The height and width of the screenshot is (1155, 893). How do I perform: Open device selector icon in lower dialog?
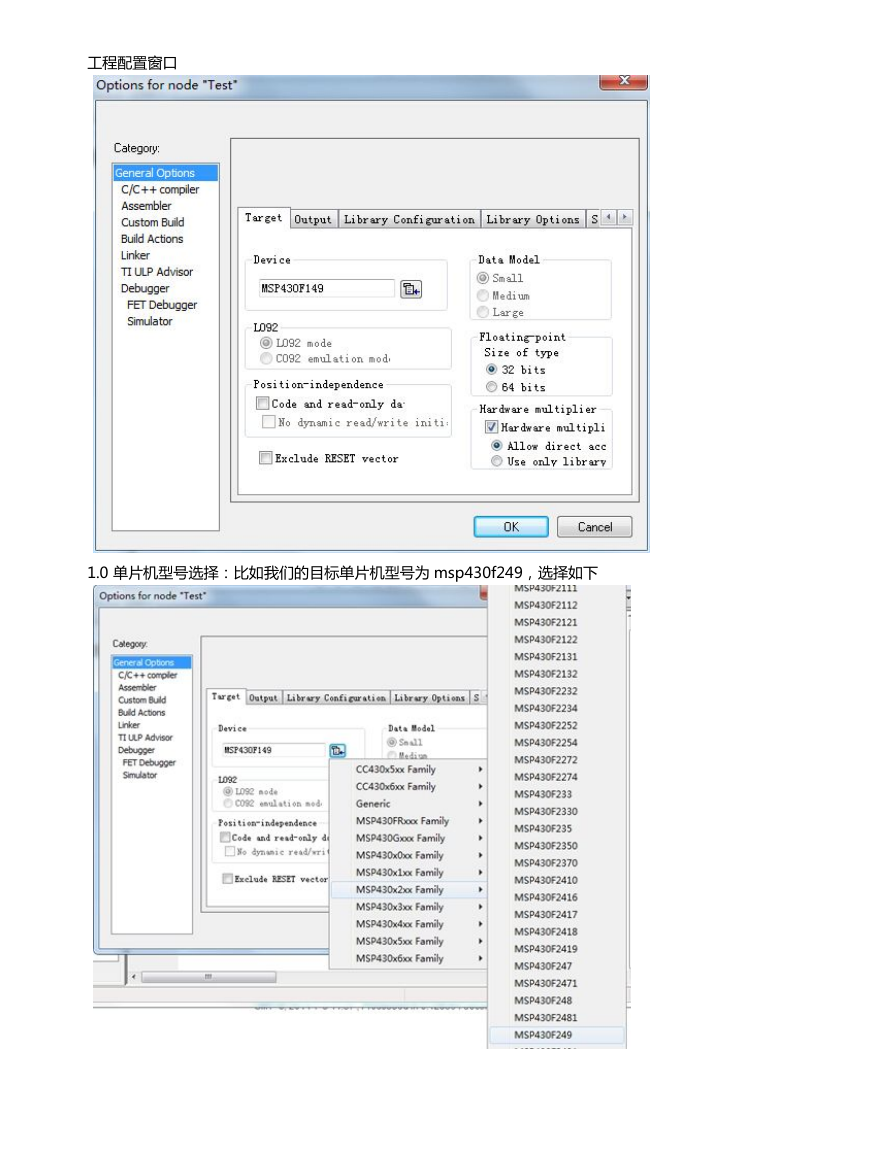coord(337,750)
